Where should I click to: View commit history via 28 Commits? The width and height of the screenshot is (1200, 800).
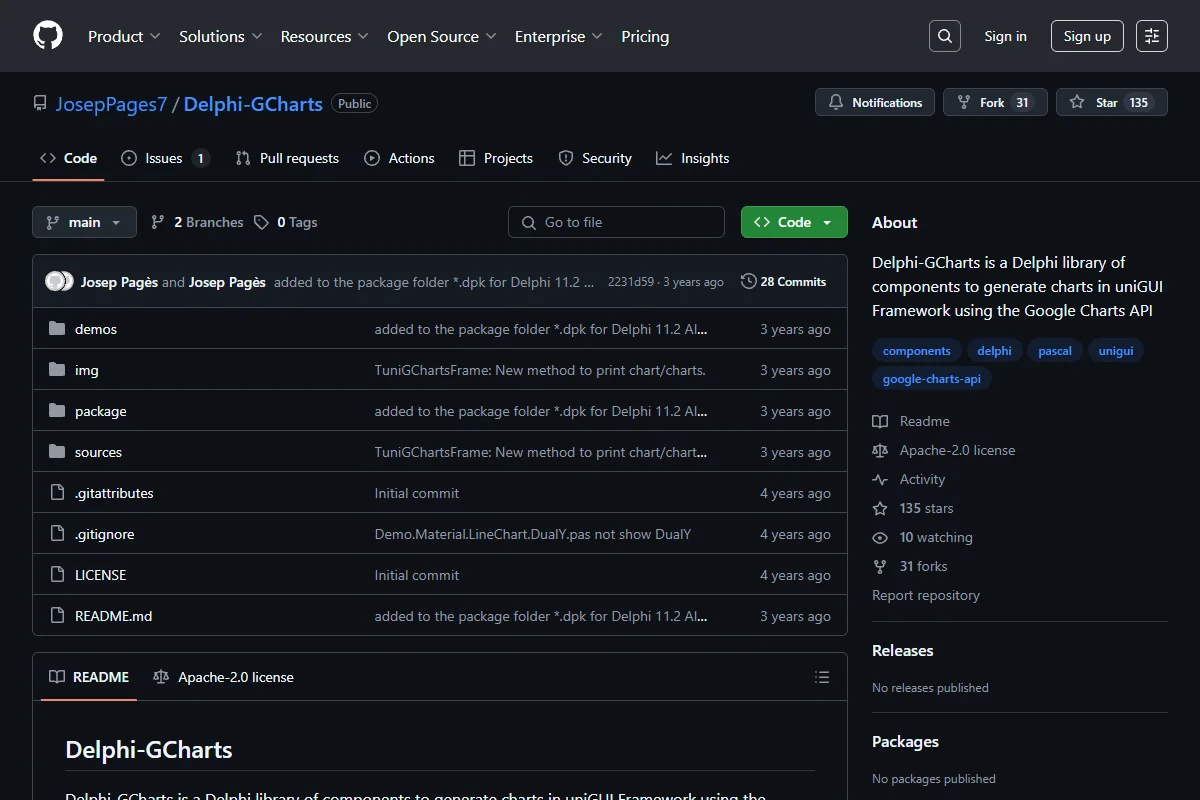[783, 282]
